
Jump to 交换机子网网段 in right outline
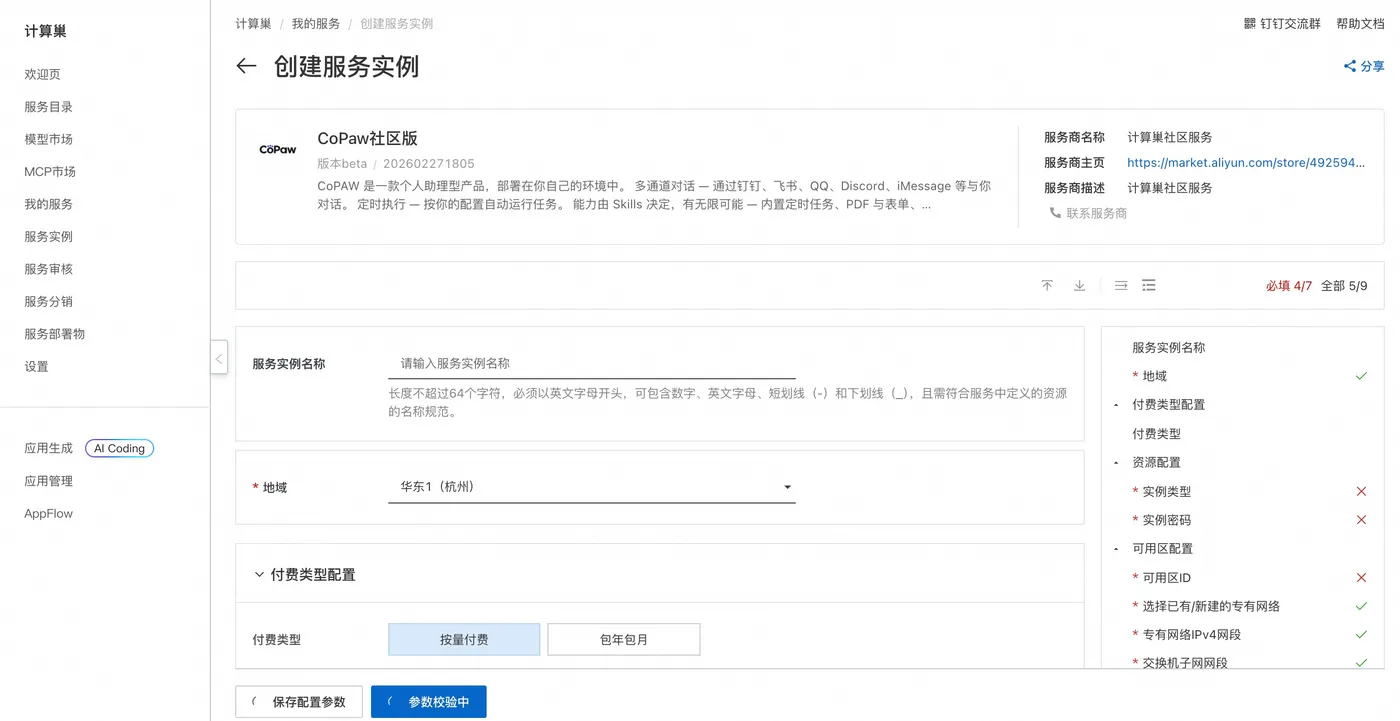pos(1185,663)
